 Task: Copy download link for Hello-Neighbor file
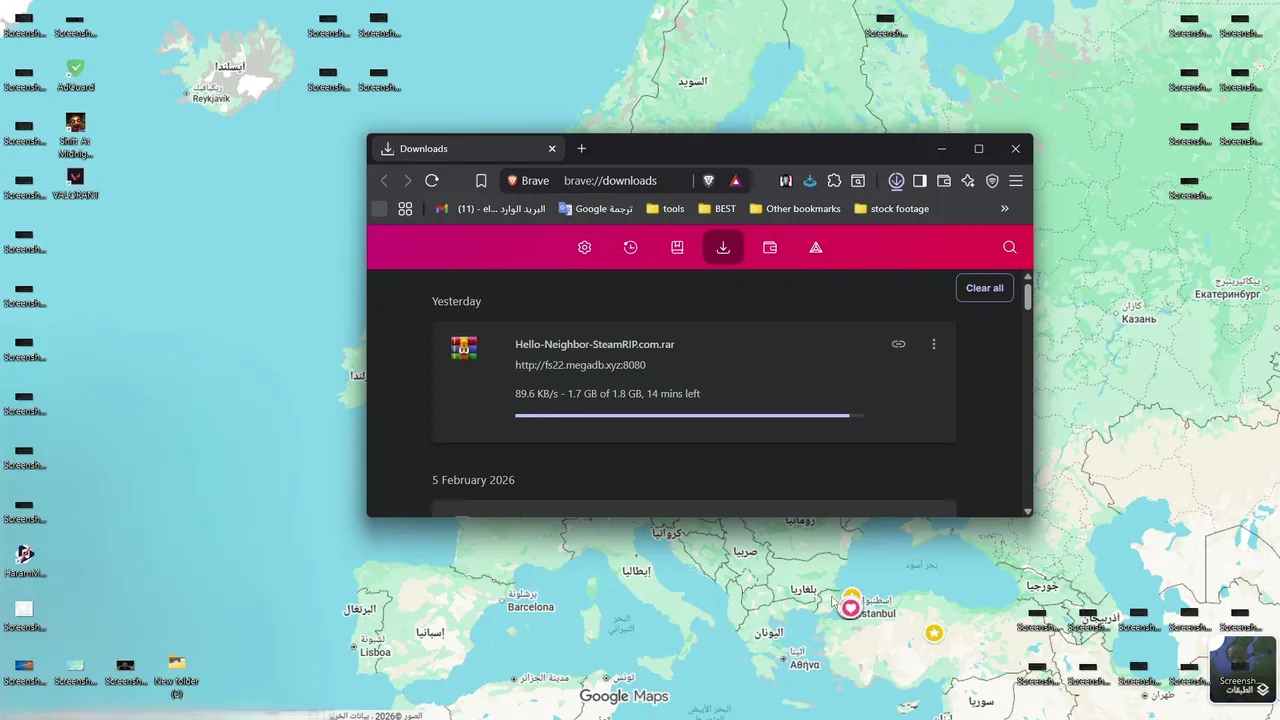click(898, 344)
